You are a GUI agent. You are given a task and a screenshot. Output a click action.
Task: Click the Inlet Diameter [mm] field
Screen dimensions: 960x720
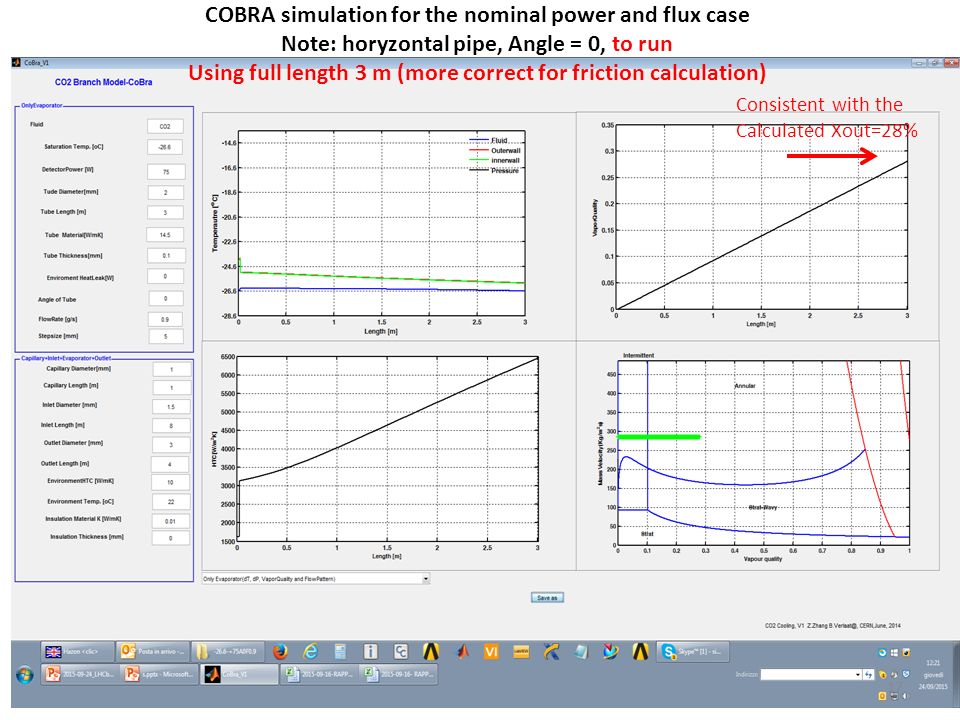[171, 407]
